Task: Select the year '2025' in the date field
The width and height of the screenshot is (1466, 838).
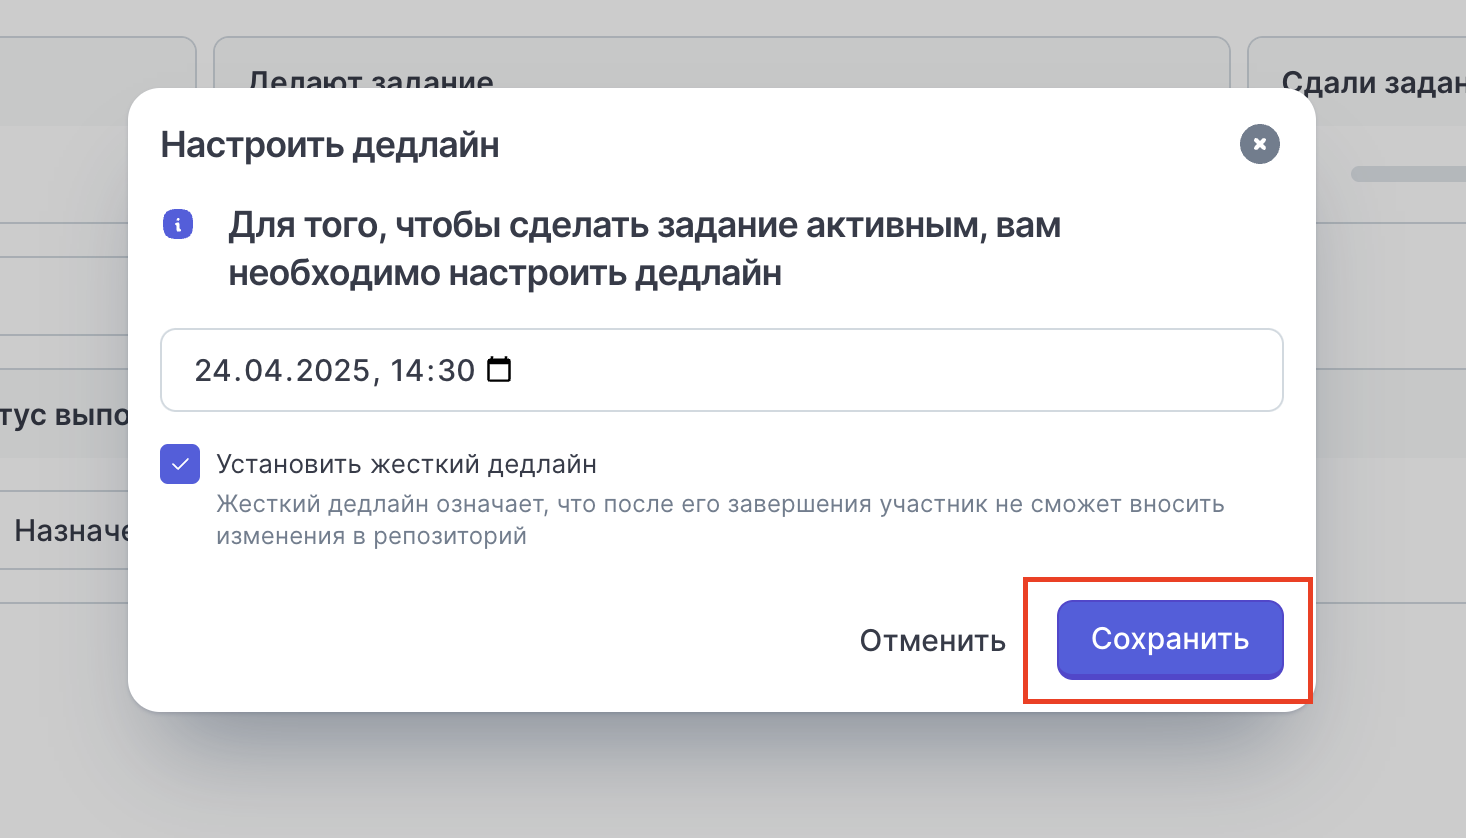Action: click(x=333, y=370)
